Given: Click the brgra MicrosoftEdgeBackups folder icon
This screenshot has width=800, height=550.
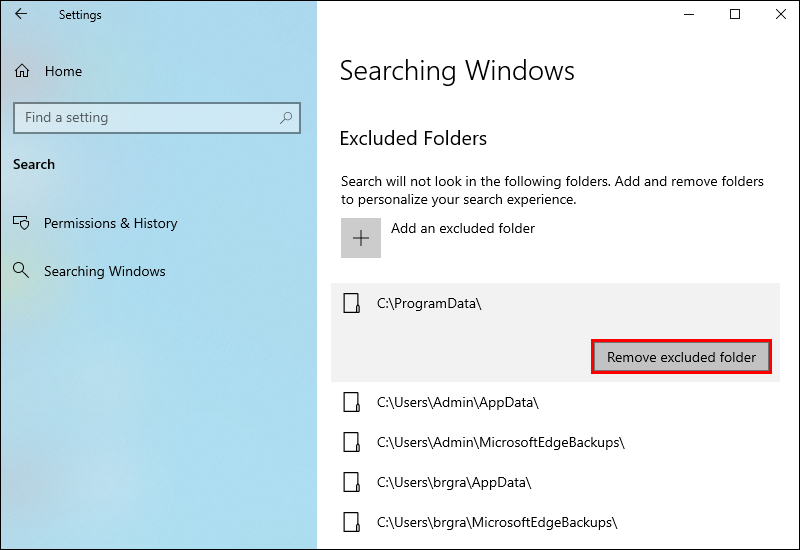Looking at the screenshot, I should (x=351, y=522).
